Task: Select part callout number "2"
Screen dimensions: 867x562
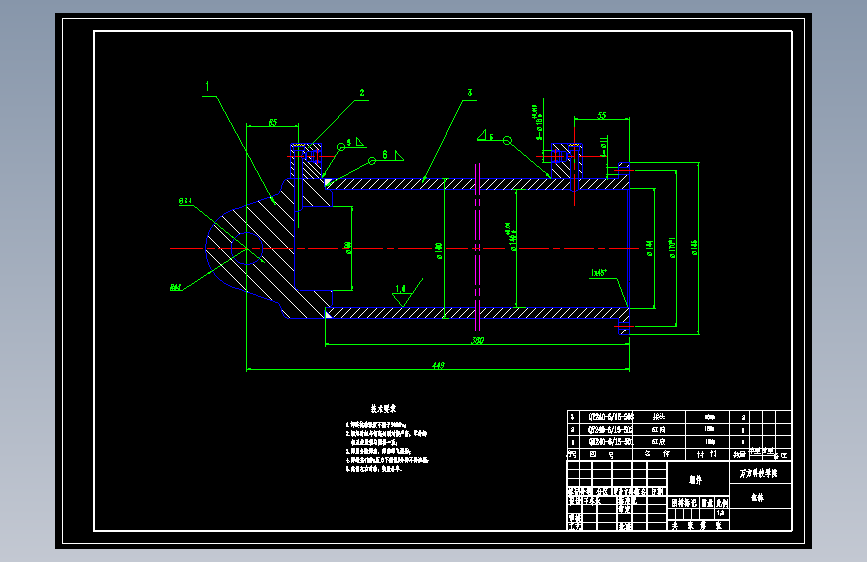Action: pyautogui.click(x=362, y=93)
